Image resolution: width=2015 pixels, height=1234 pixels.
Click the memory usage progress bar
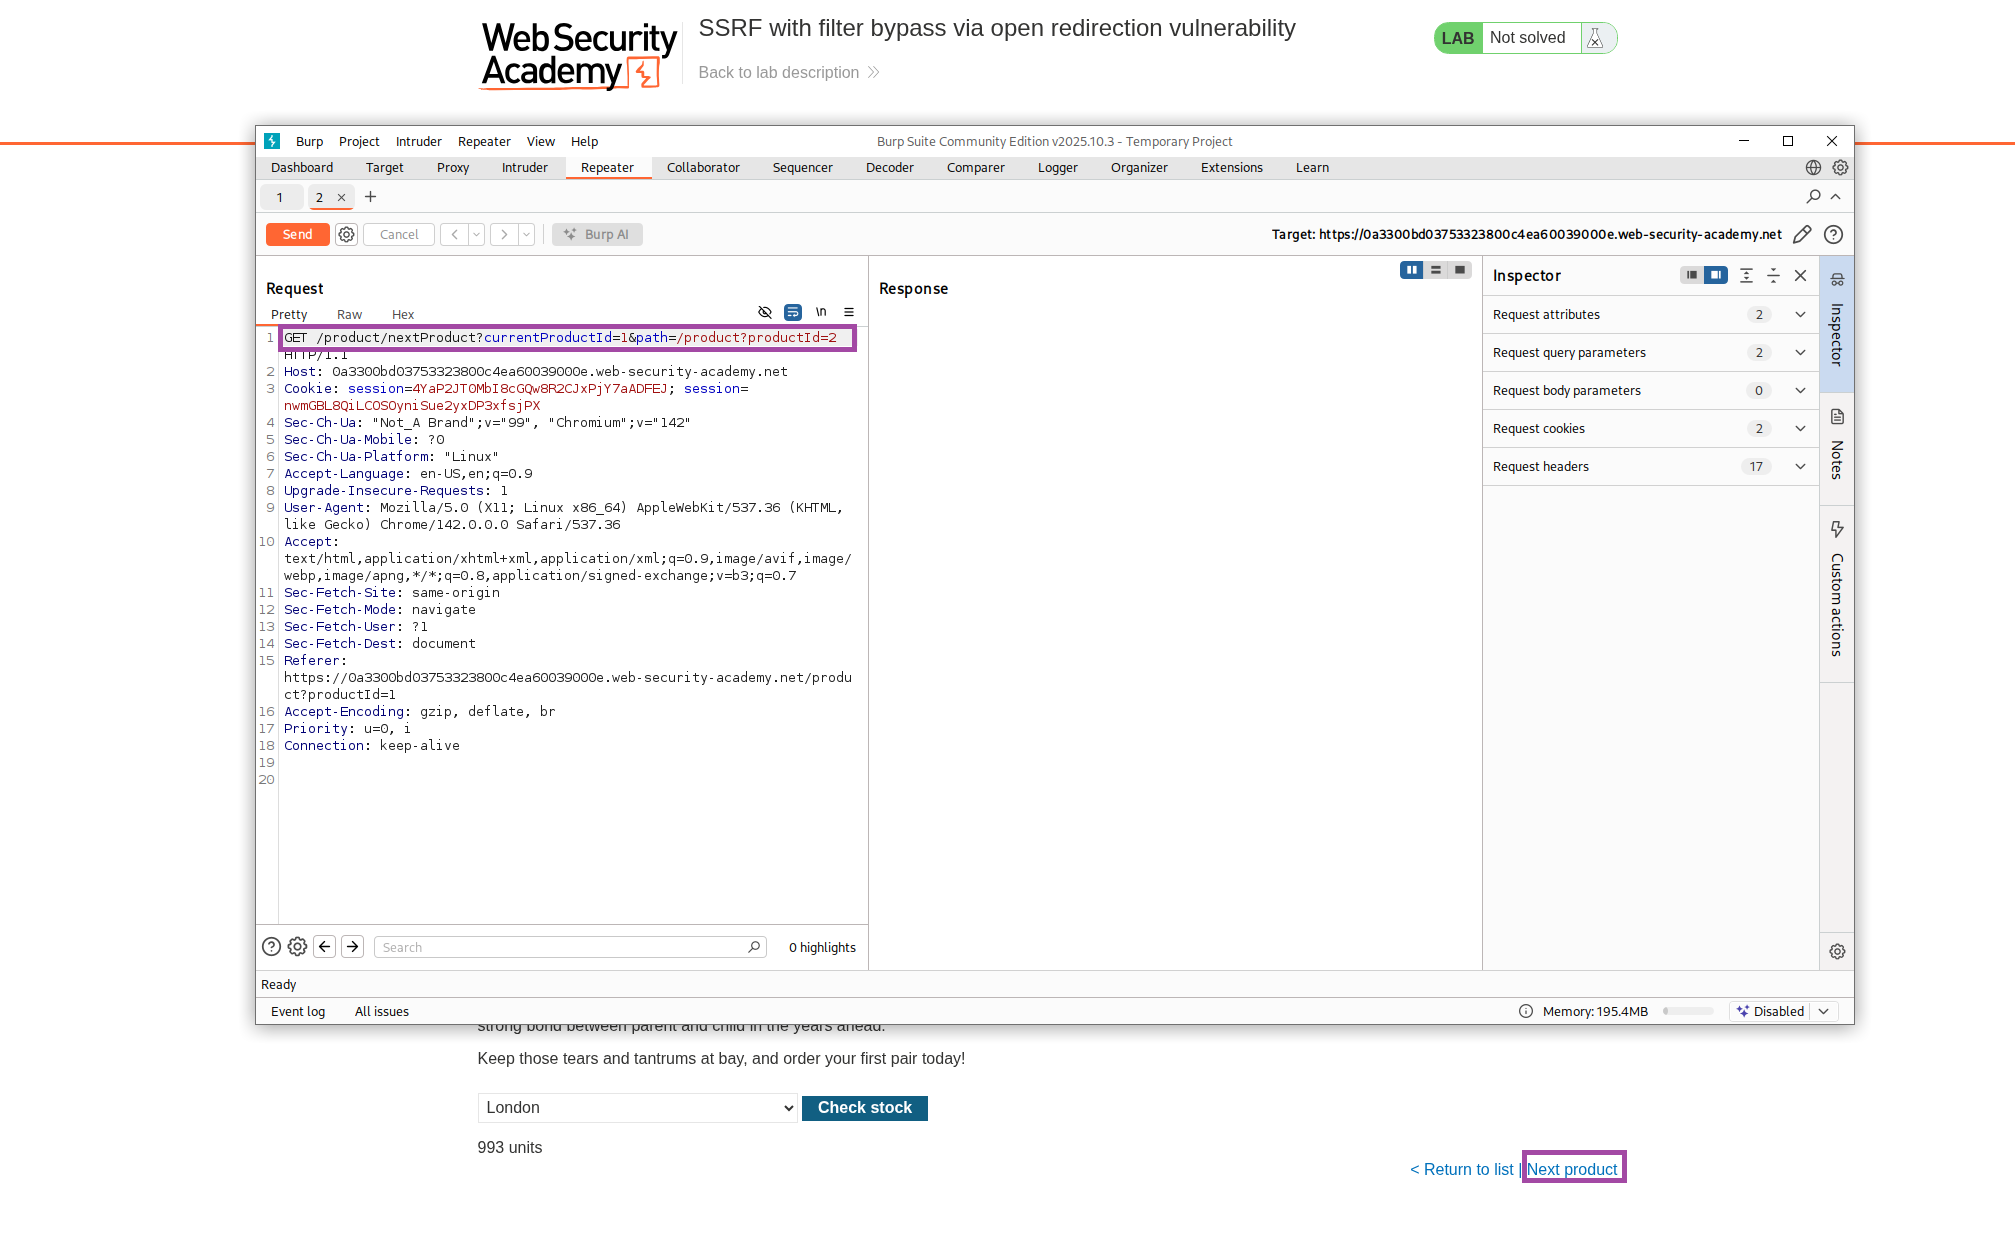pyautogui.click(x=1688, y=1011)
